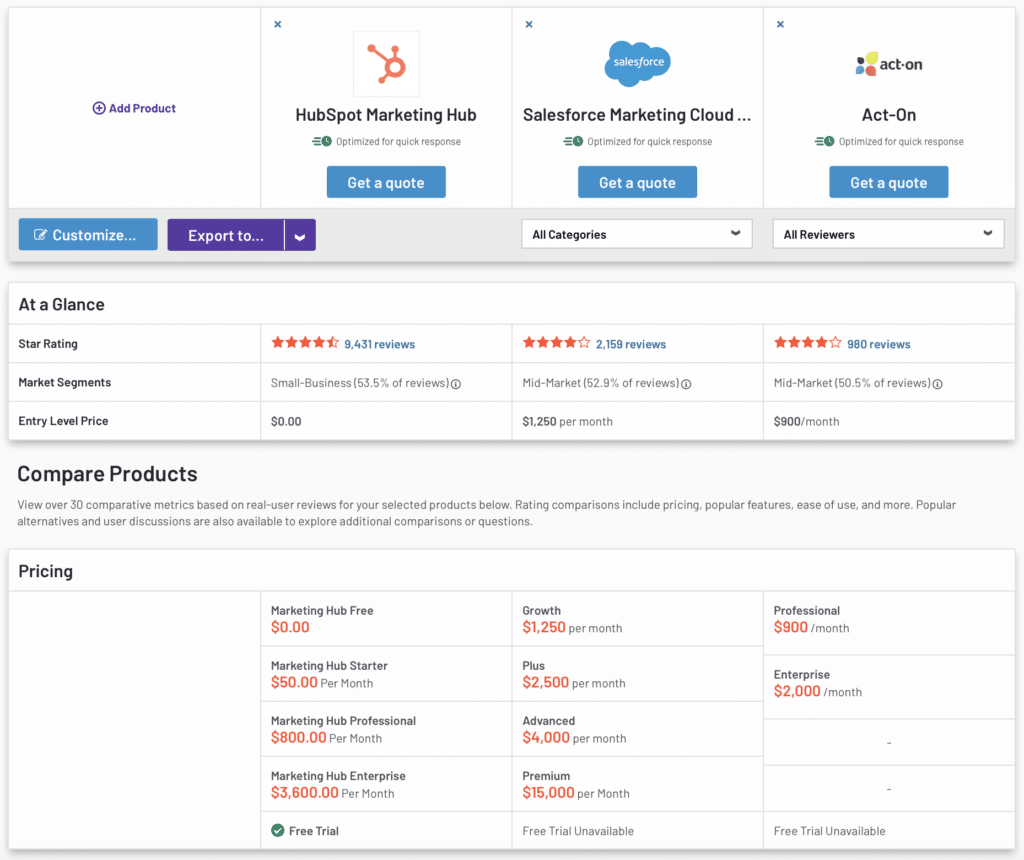
Task: Click the Add Product plus icon
Action: [99, 108]
